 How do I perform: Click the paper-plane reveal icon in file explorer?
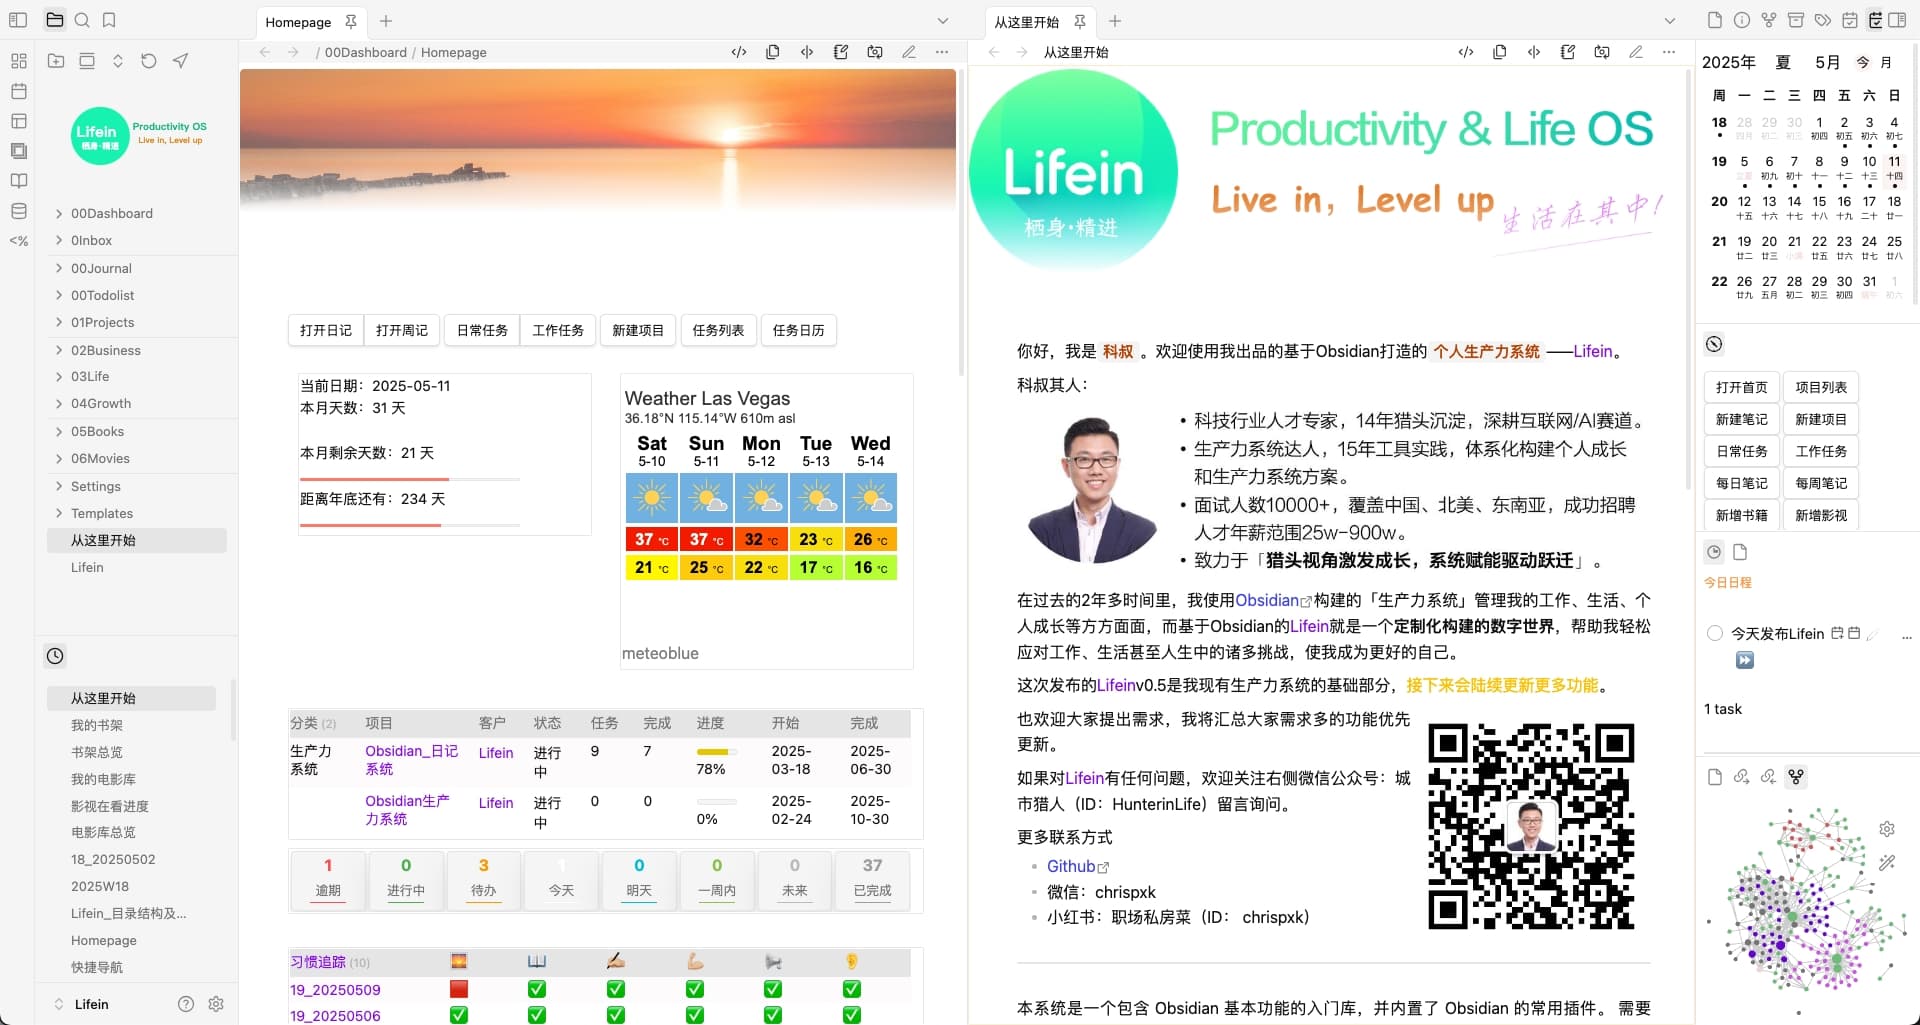(x=180, y=61)
